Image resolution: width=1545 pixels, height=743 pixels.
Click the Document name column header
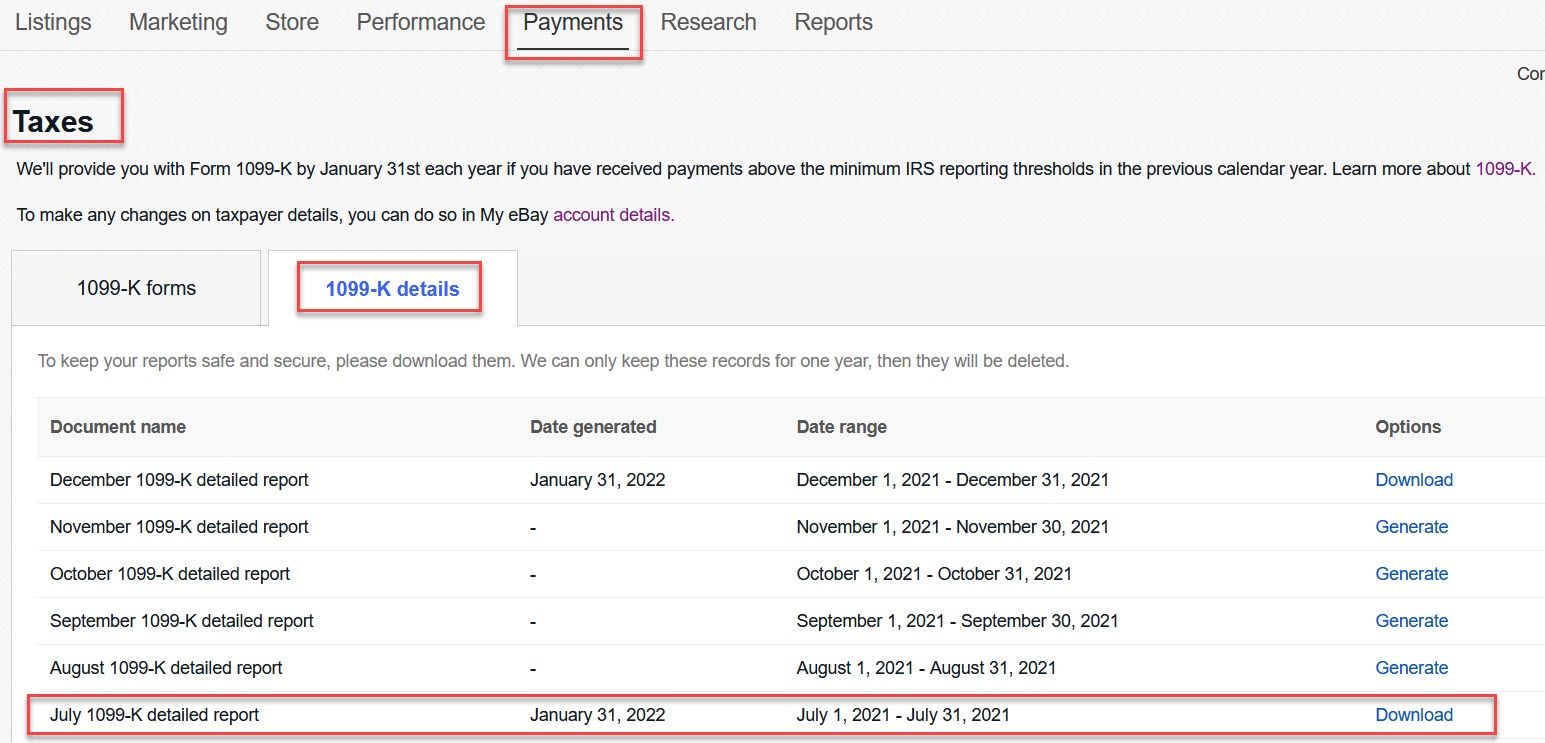click(x=118, y=427)
